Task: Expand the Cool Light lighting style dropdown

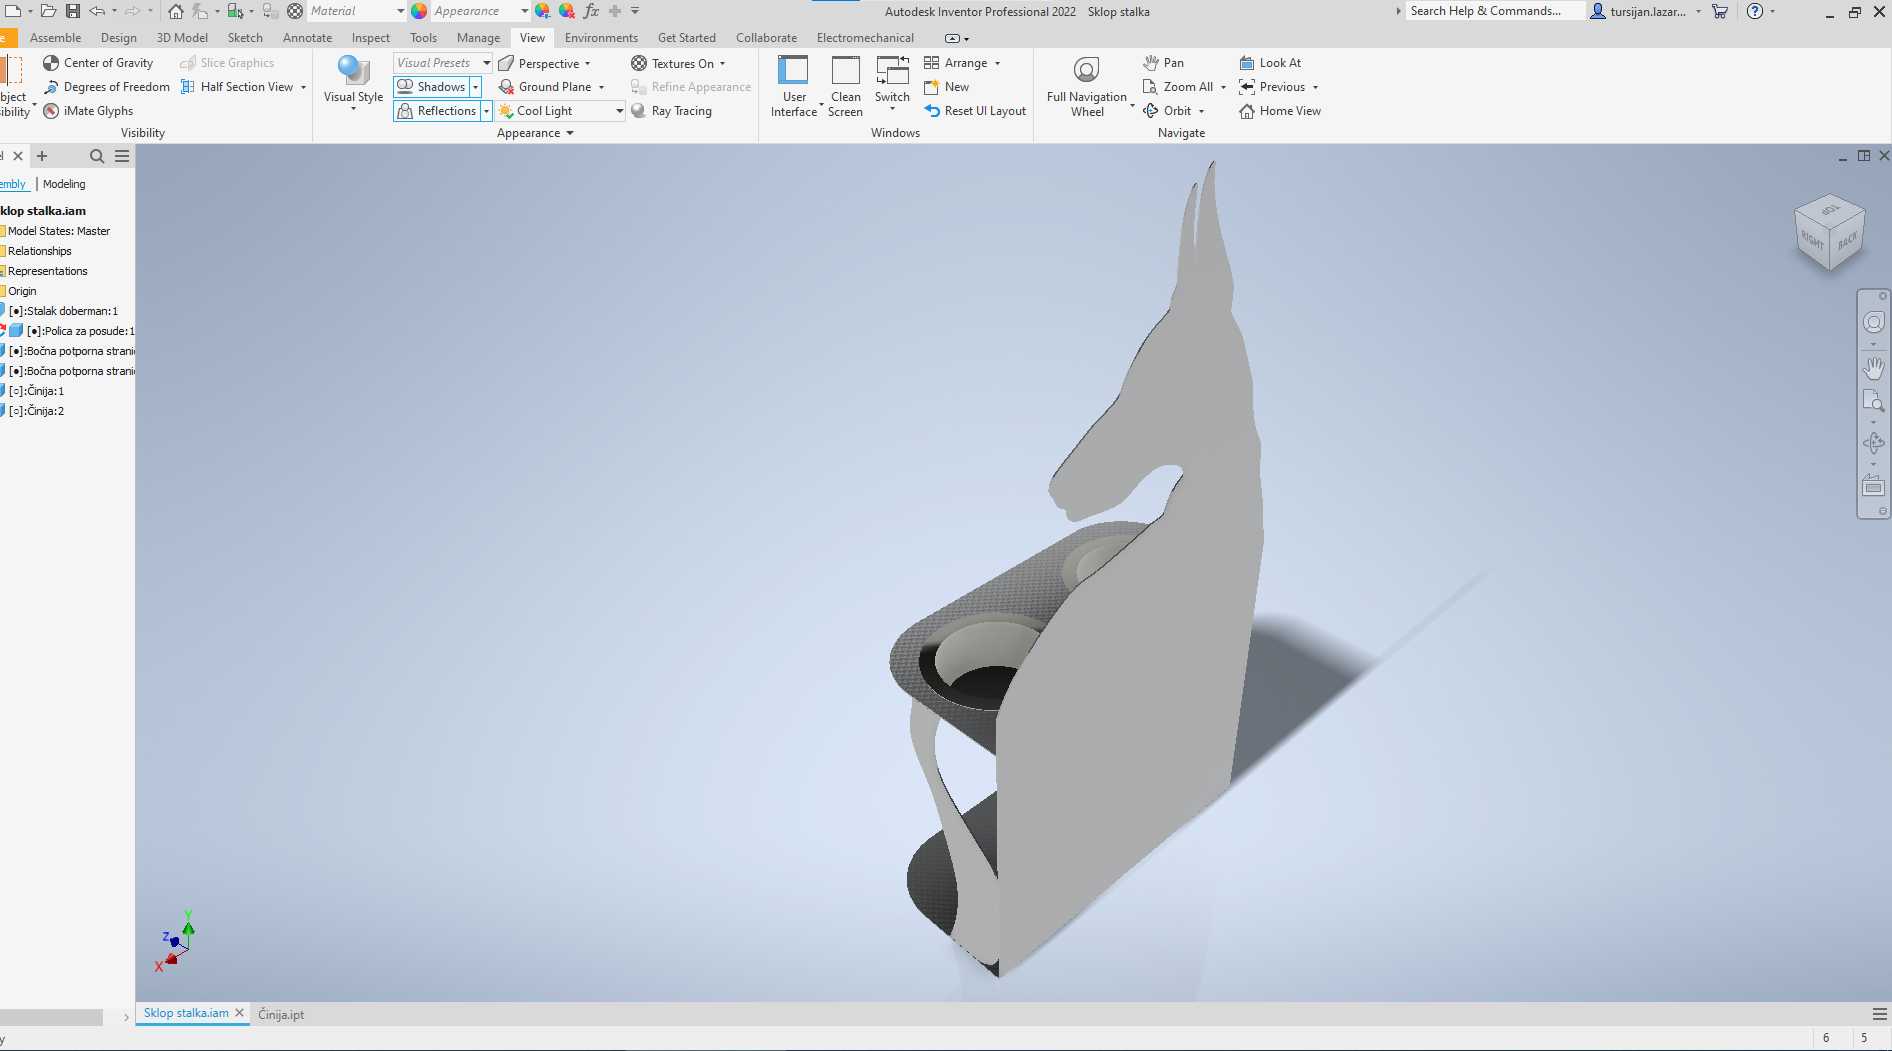Action: [619, 111]
